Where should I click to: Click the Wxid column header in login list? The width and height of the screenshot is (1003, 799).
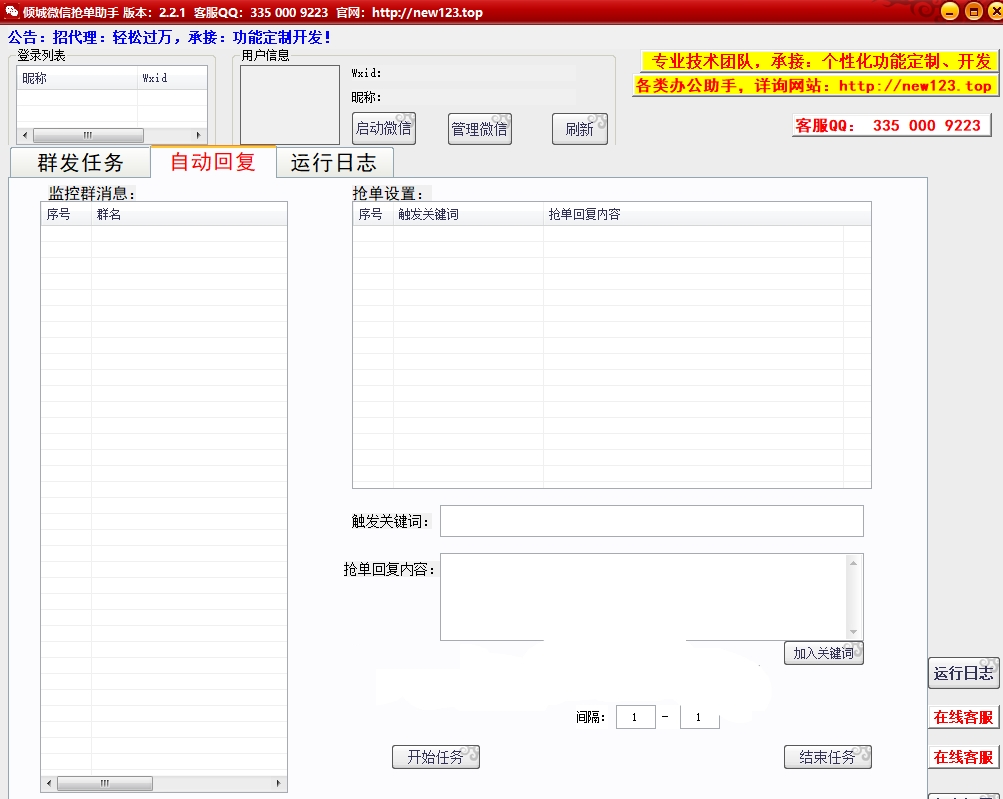[x=172, y=78]
